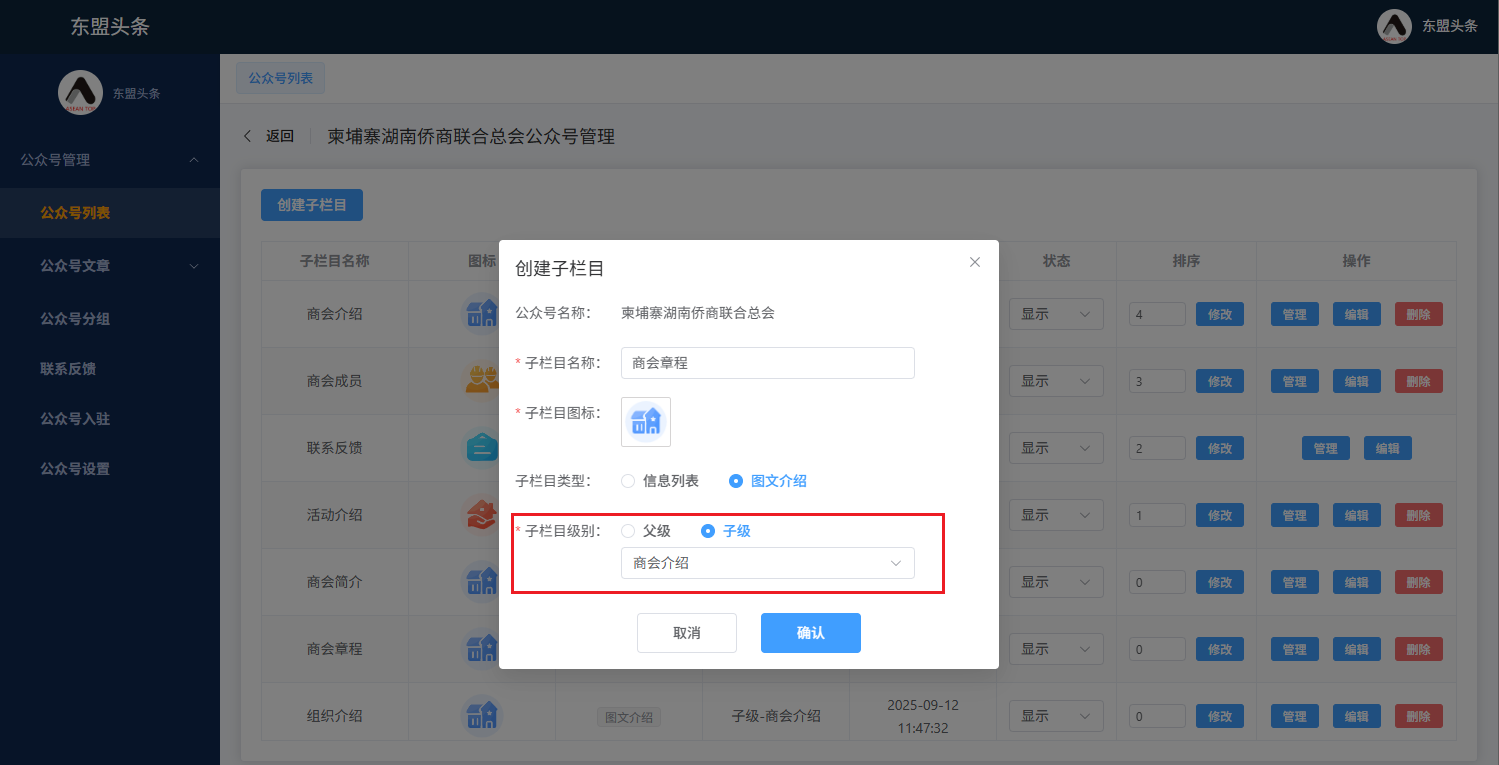The width and height of the screenshot is (1499, 765).
Task: Select 公众号列表 in sidebar
Action: click(110, 213)
